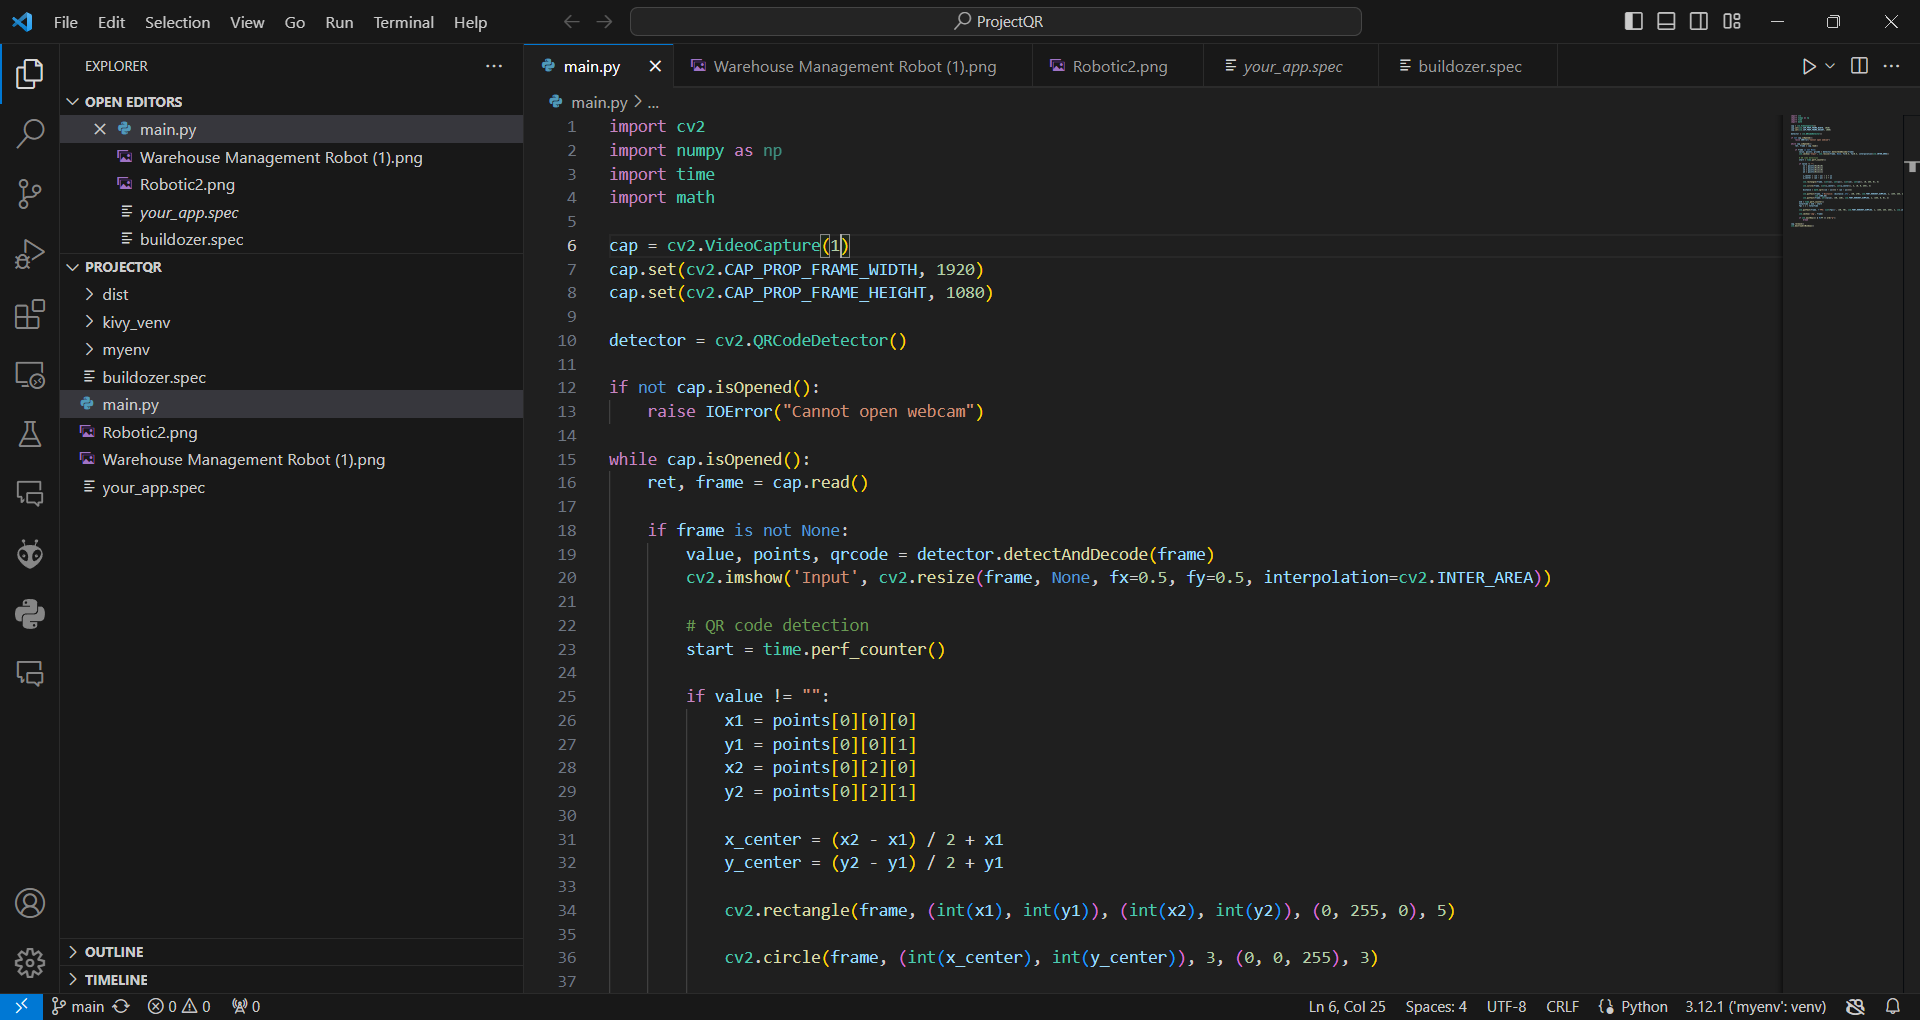The width and height of the screenshot is (1920, 1020).
Task: Toggle the Secondary Side Bar visibility
Action: (x=1699, y=21)
